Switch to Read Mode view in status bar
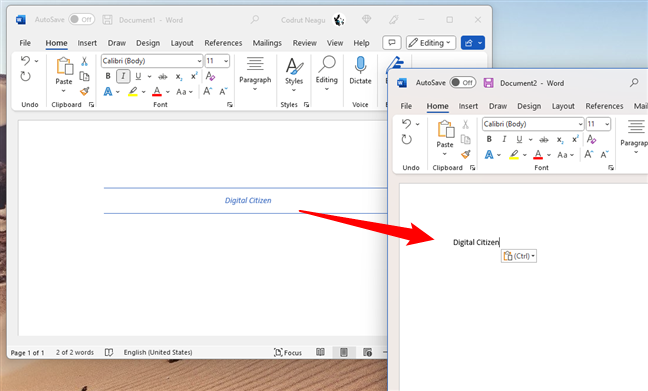The image size is (648, 391). click(x=320, y=352)
